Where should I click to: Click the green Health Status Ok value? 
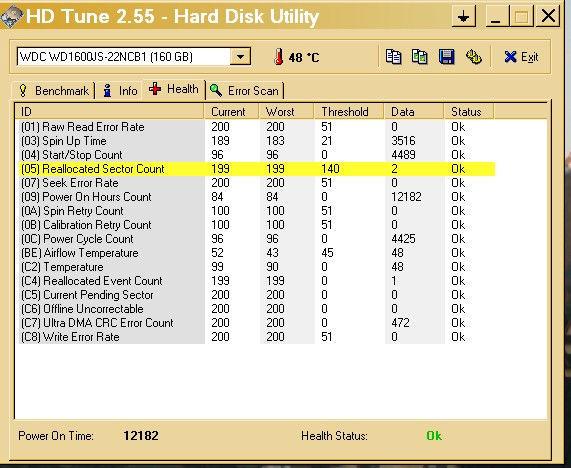click(434, 436)
